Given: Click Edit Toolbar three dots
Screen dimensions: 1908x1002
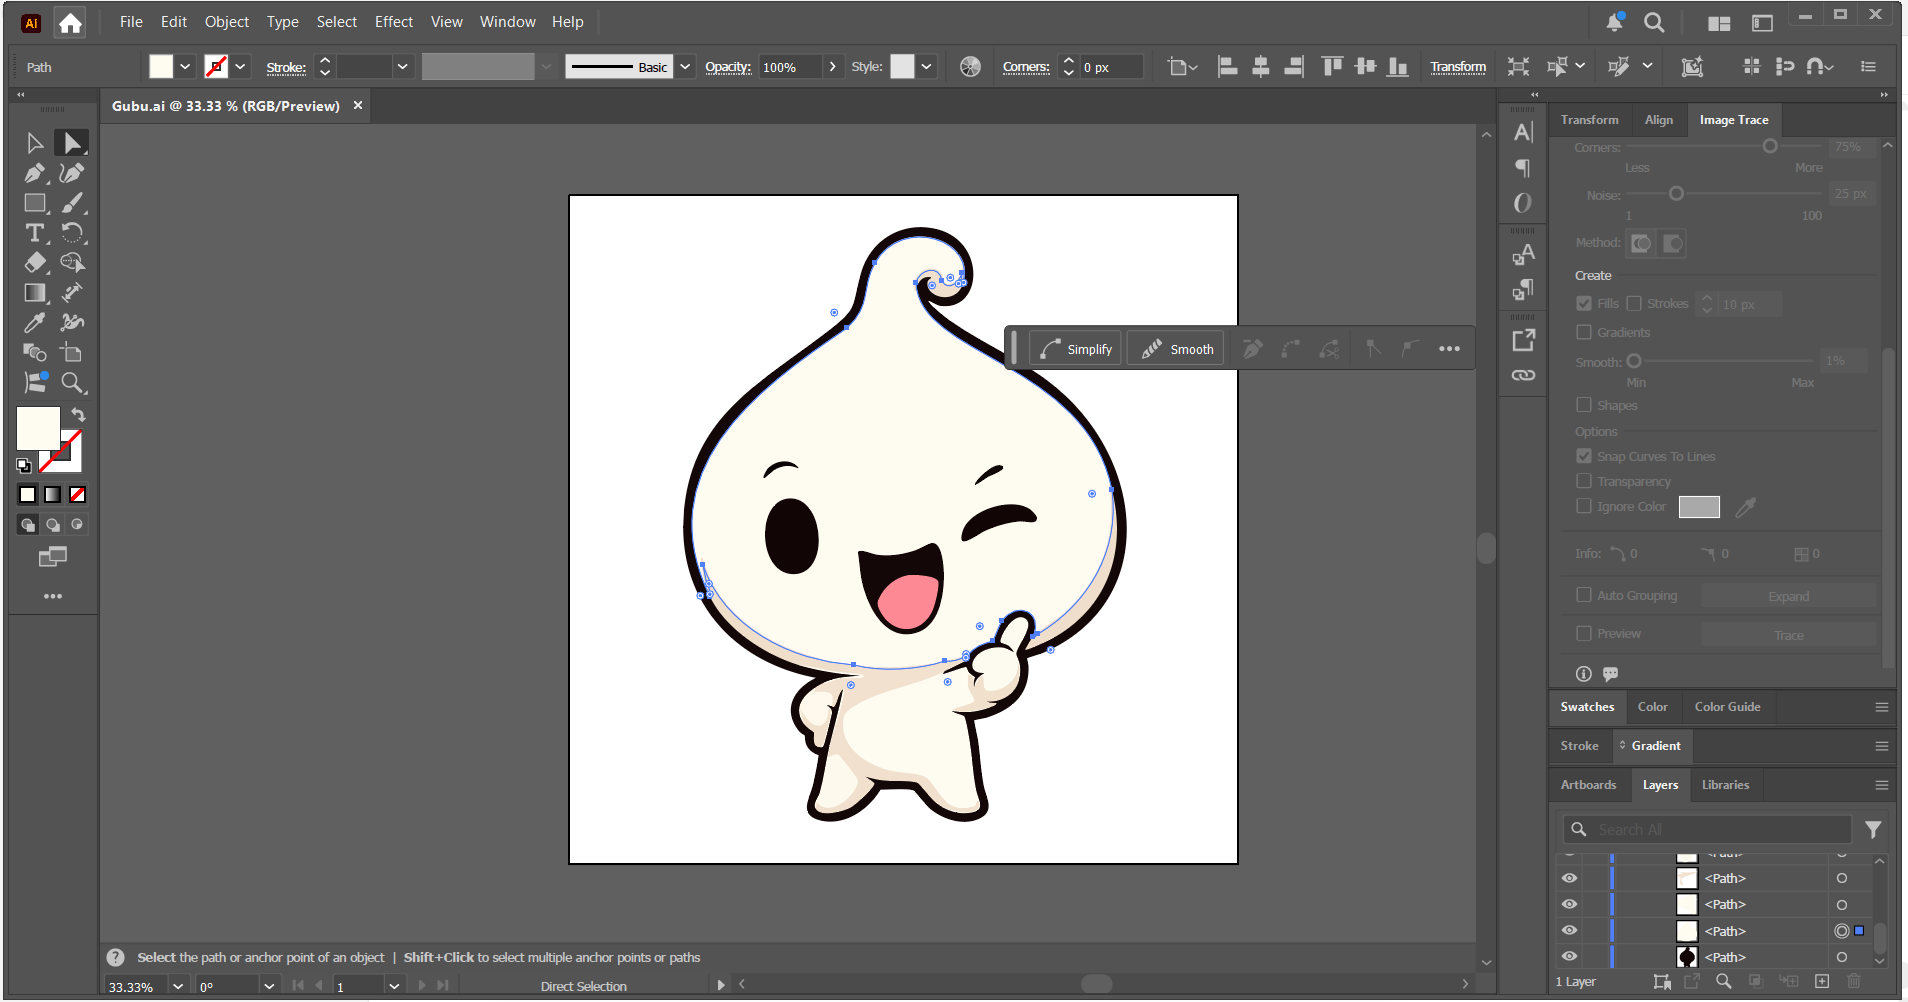Looking at the screenshot, I should 53,596.
